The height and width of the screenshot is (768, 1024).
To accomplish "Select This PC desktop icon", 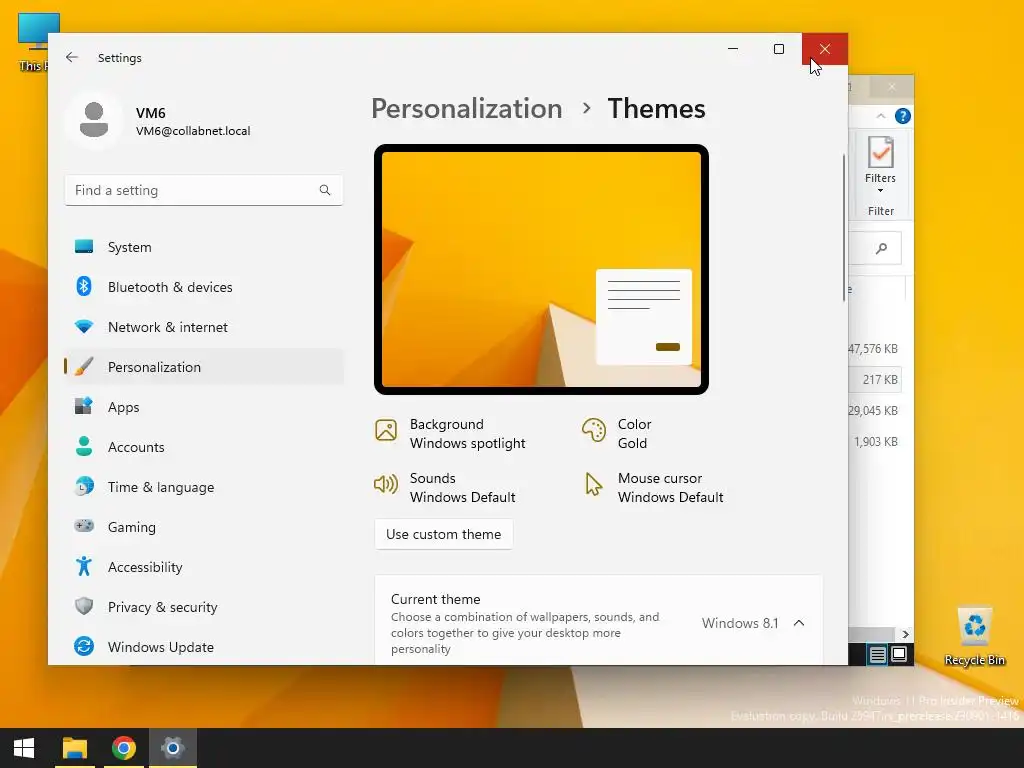I will pyautogui.click(x=33, y=42).
